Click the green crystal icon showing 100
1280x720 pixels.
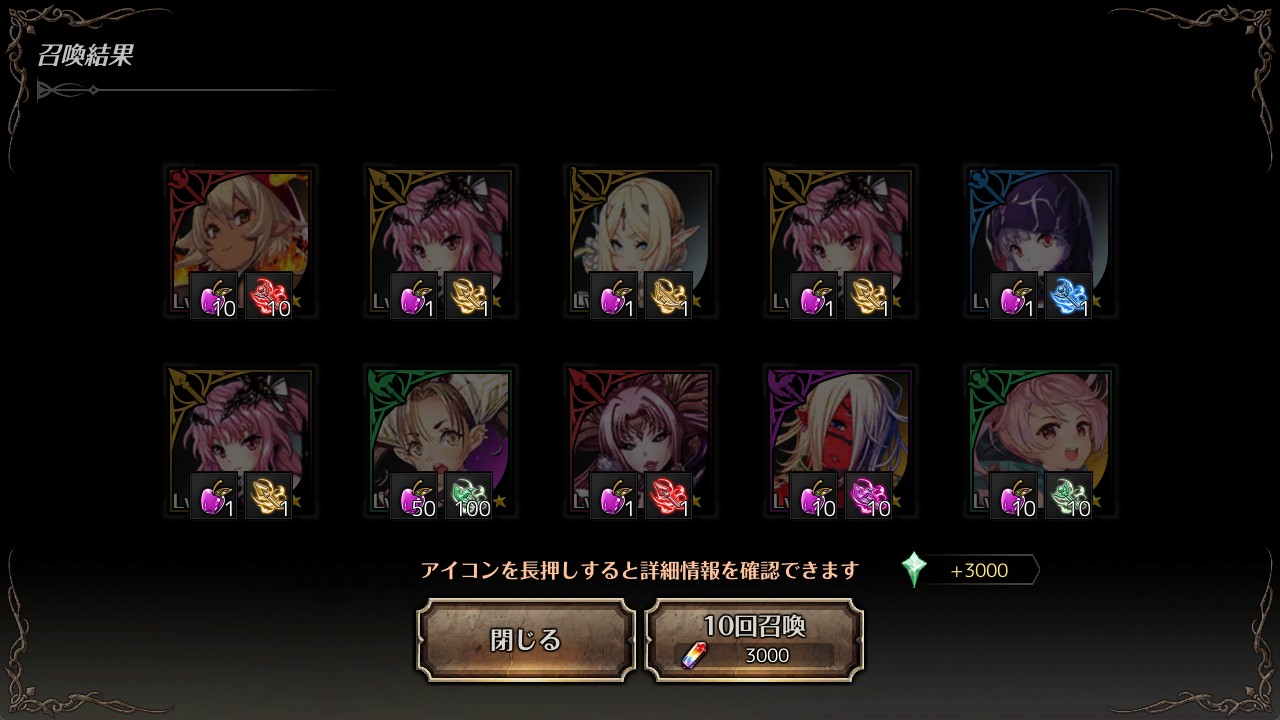coord(468,496)
